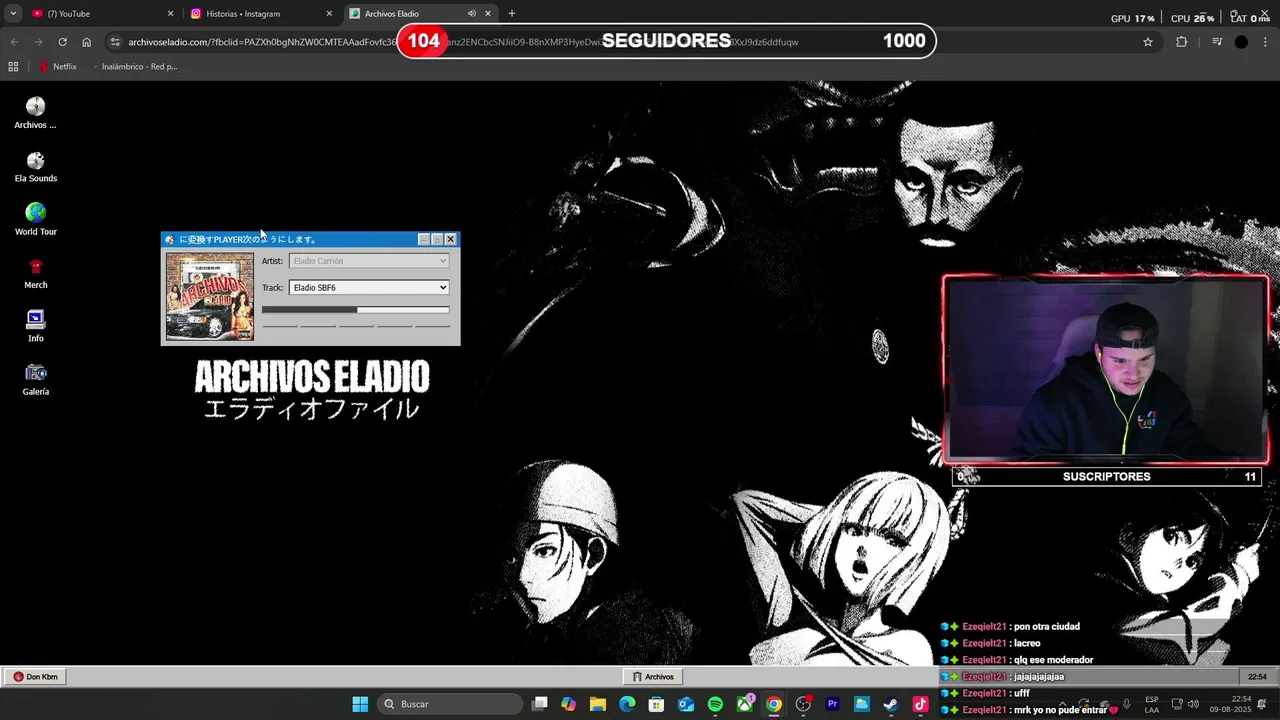Minimize the player window
Viewport: 1280px width, 720px height.
click(x=424, y=239)
